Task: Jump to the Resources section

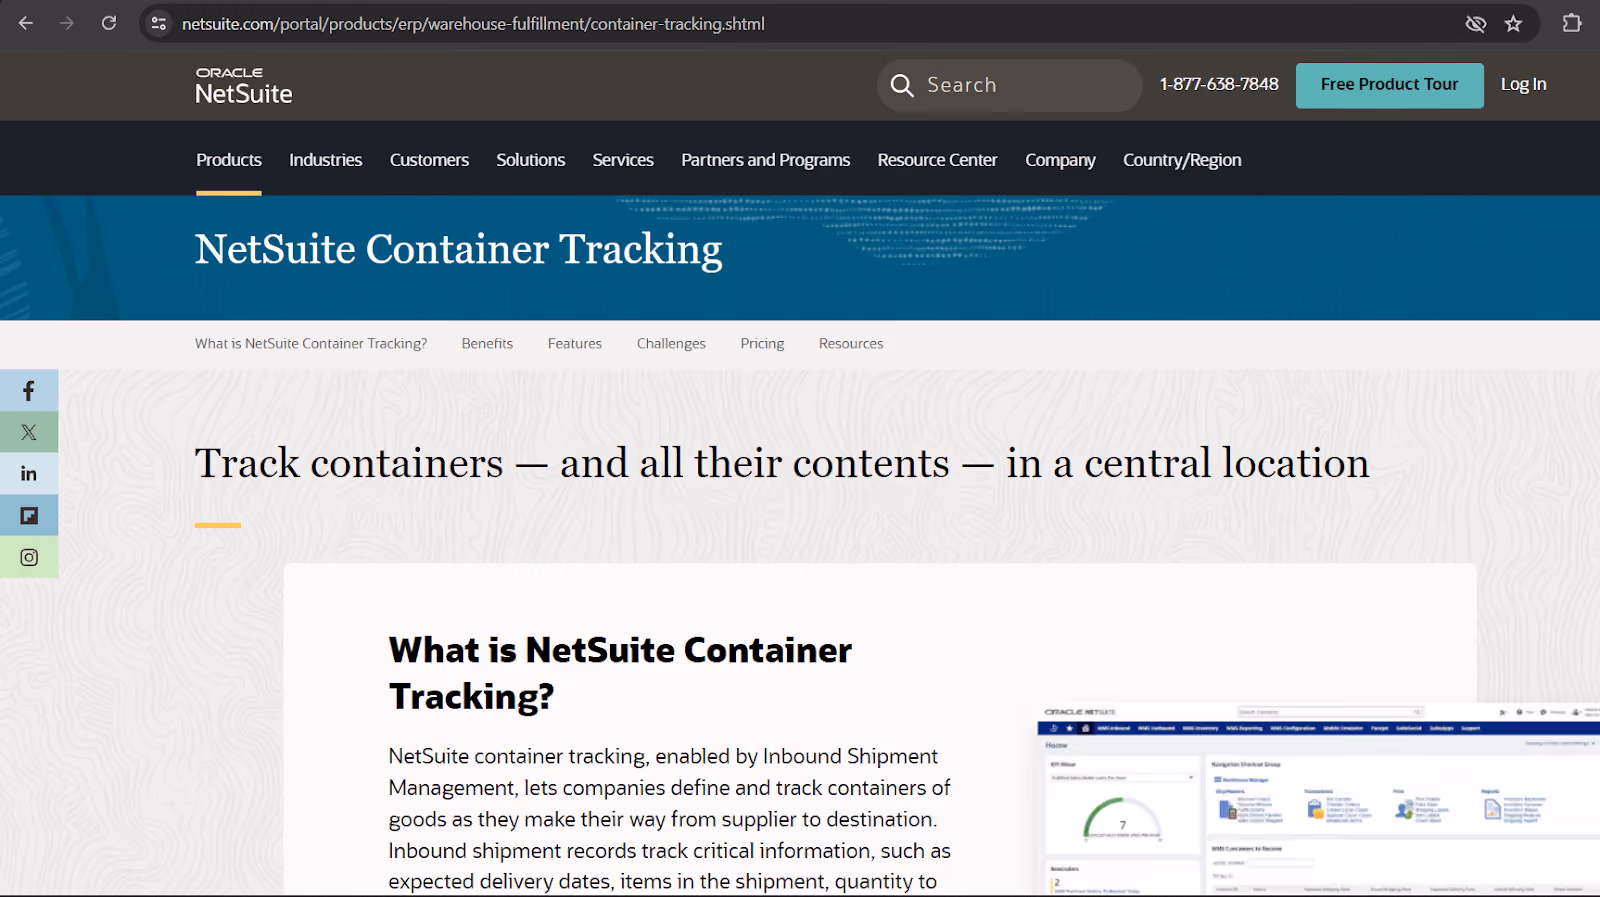Action: [851, 343]
